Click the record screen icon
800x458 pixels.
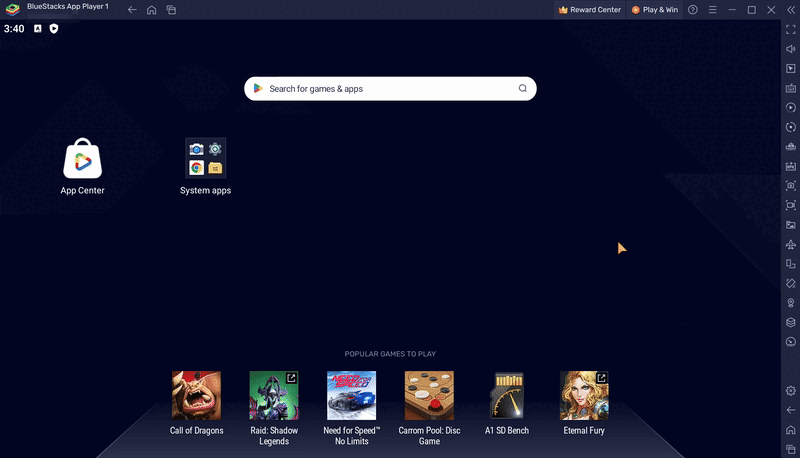click(x=791, y=205)
